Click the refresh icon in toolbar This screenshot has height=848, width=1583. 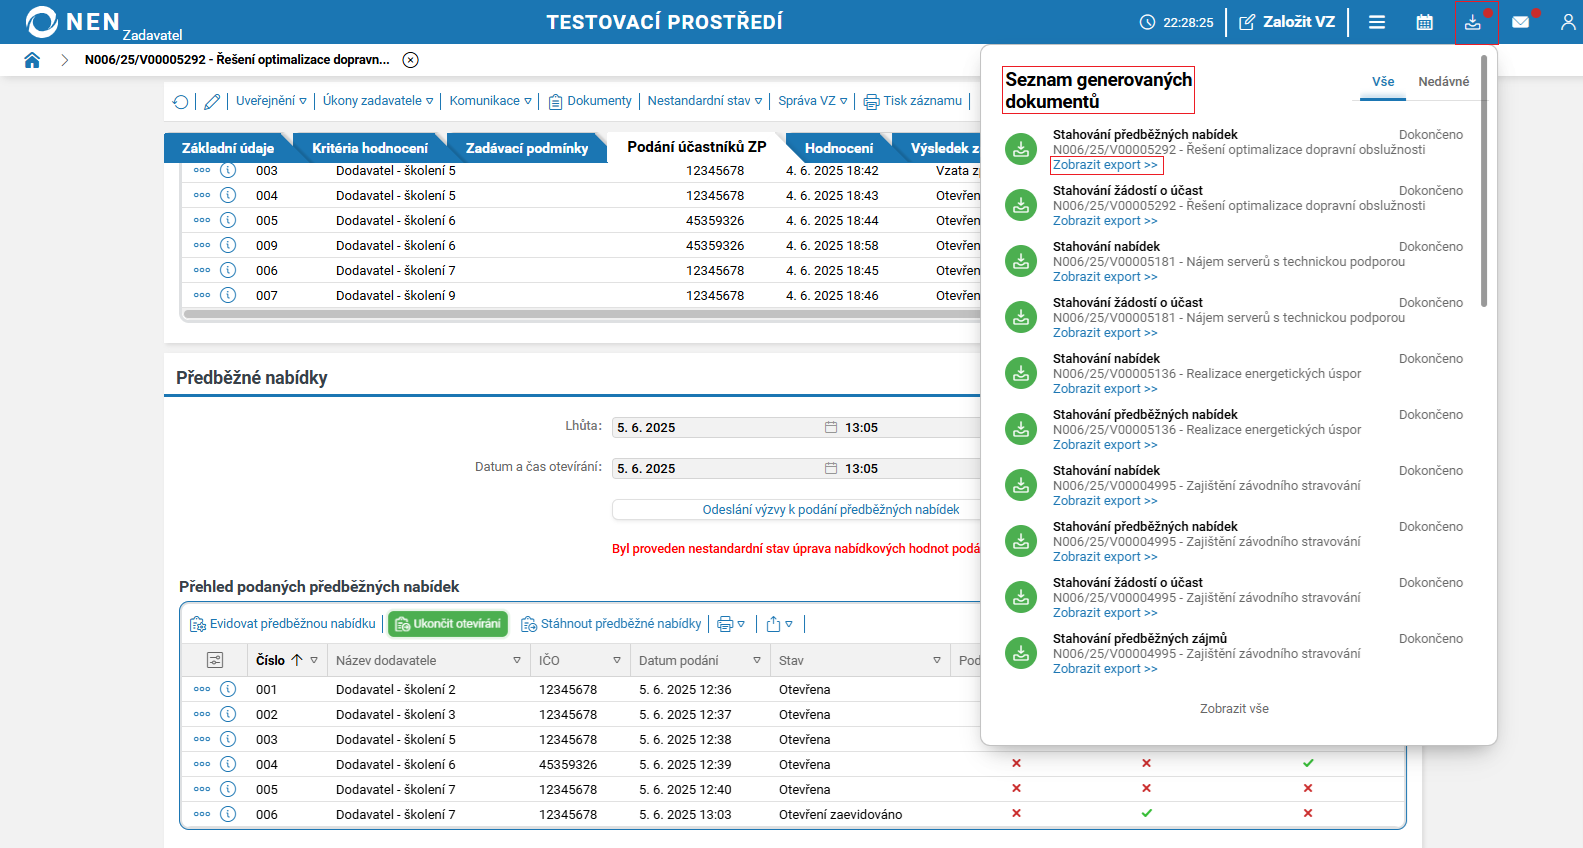click(180, 102)
